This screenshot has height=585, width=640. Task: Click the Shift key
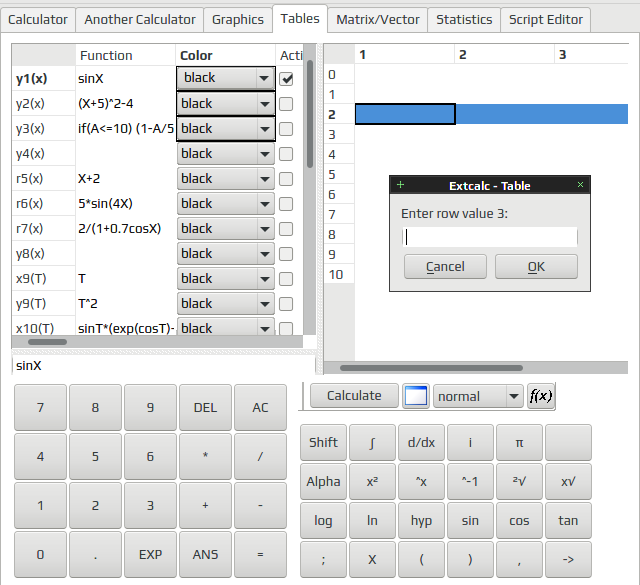click(x=323, y=443)
